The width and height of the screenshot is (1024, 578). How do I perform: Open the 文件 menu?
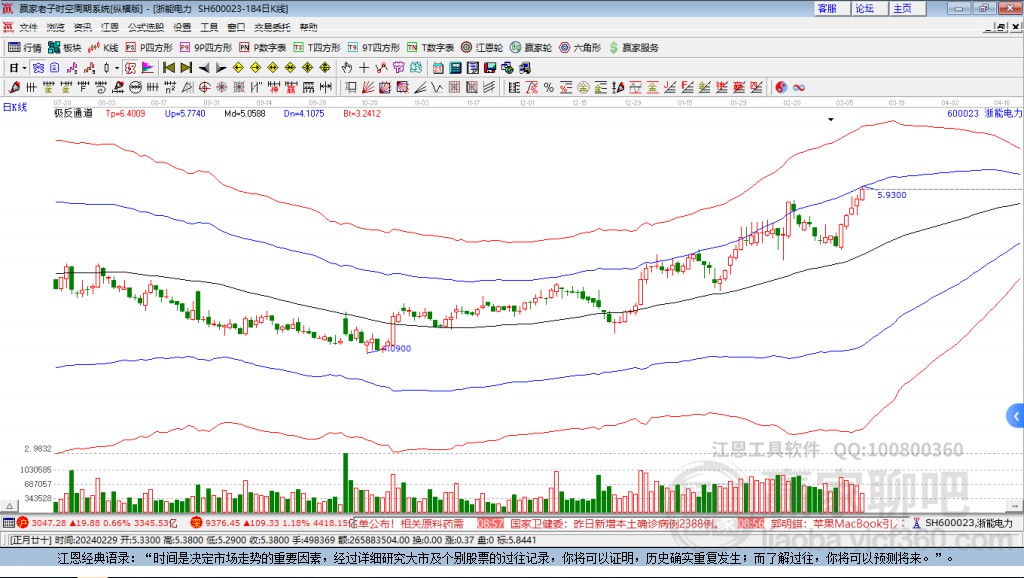point(28,27)
